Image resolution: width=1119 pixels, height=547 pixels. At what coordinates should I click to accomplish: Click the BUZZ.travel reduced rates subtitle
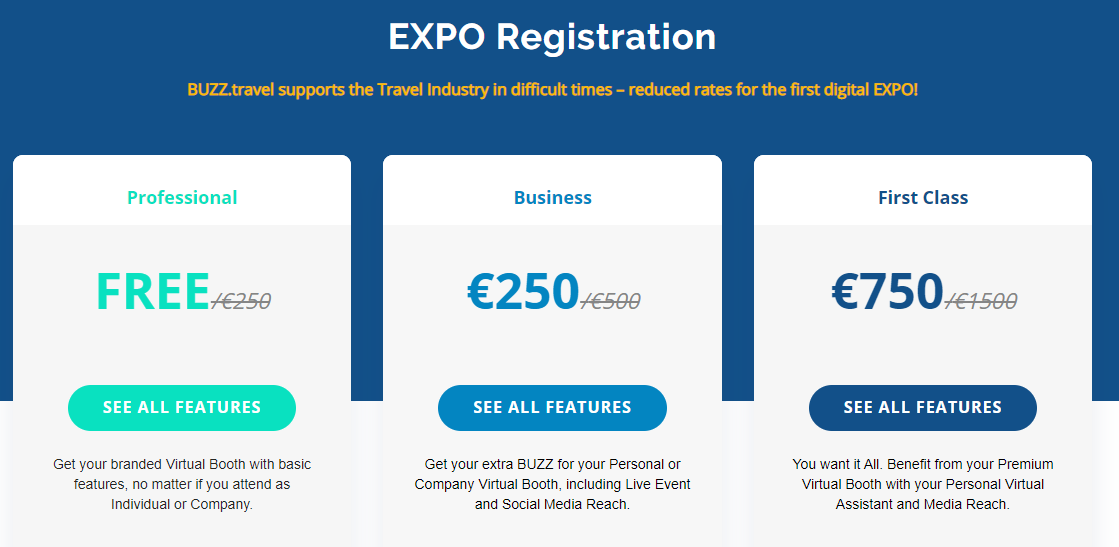(x=552, y=91)
